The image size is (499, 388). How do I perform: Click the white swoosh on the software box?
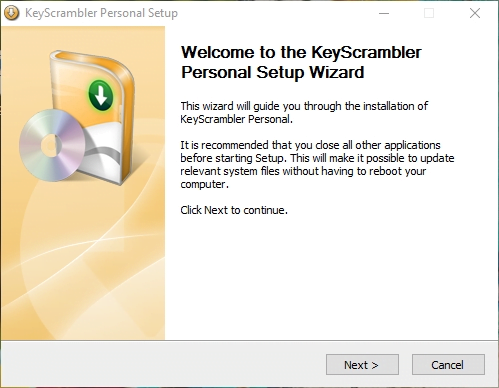102,150
